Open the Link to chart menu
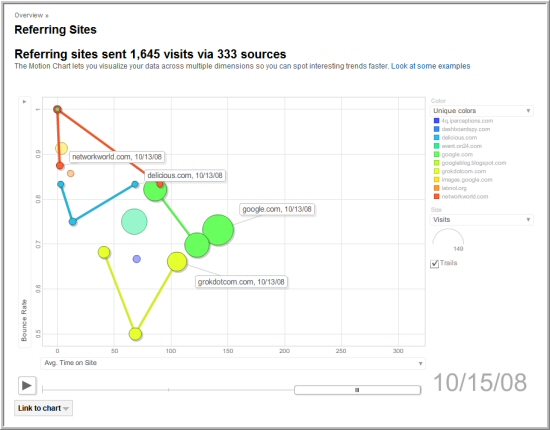550x430 pixels. pyautogui.click(x=43, y=408)
